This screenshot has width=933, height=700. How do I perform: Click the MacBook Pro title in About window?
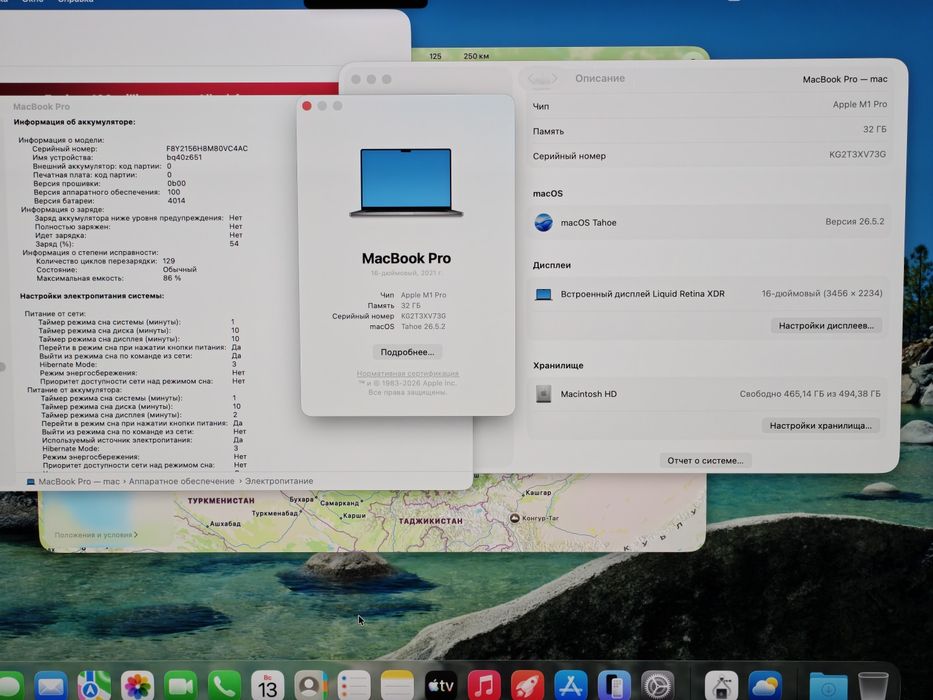[x=406, y=258]
